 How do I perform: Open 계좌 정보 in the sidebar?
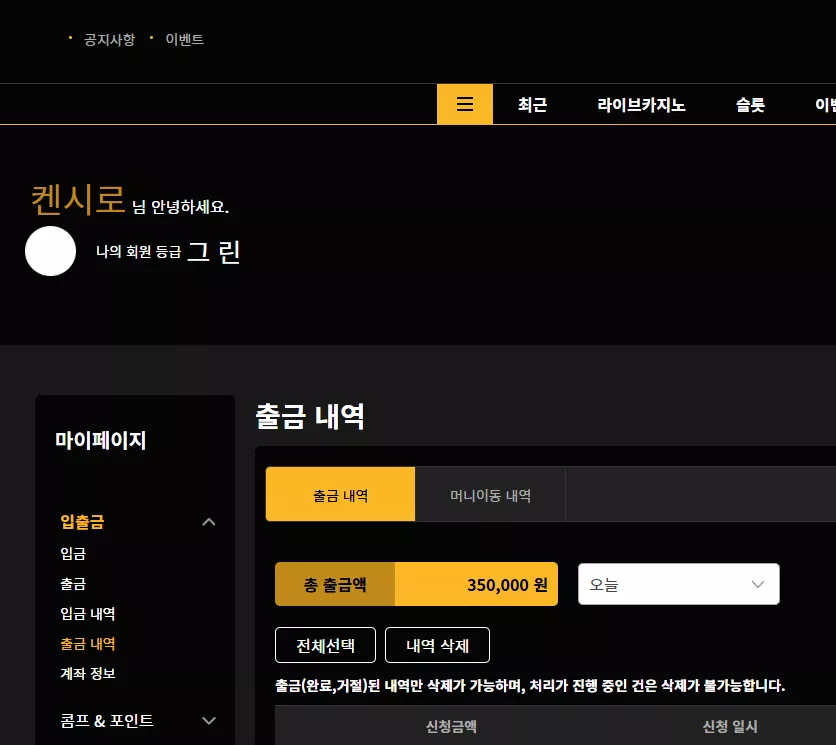[88, 674]
